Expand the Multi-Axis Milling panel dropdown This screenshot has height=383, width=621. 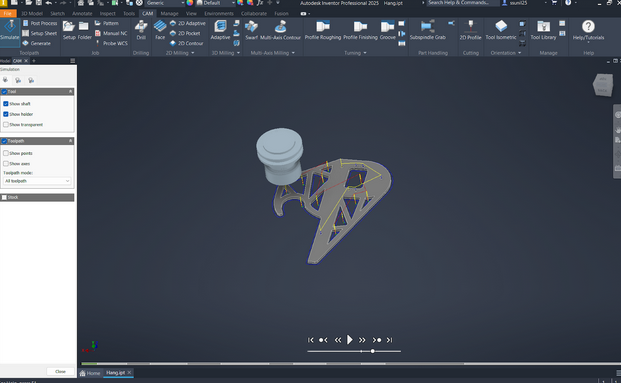273,53
